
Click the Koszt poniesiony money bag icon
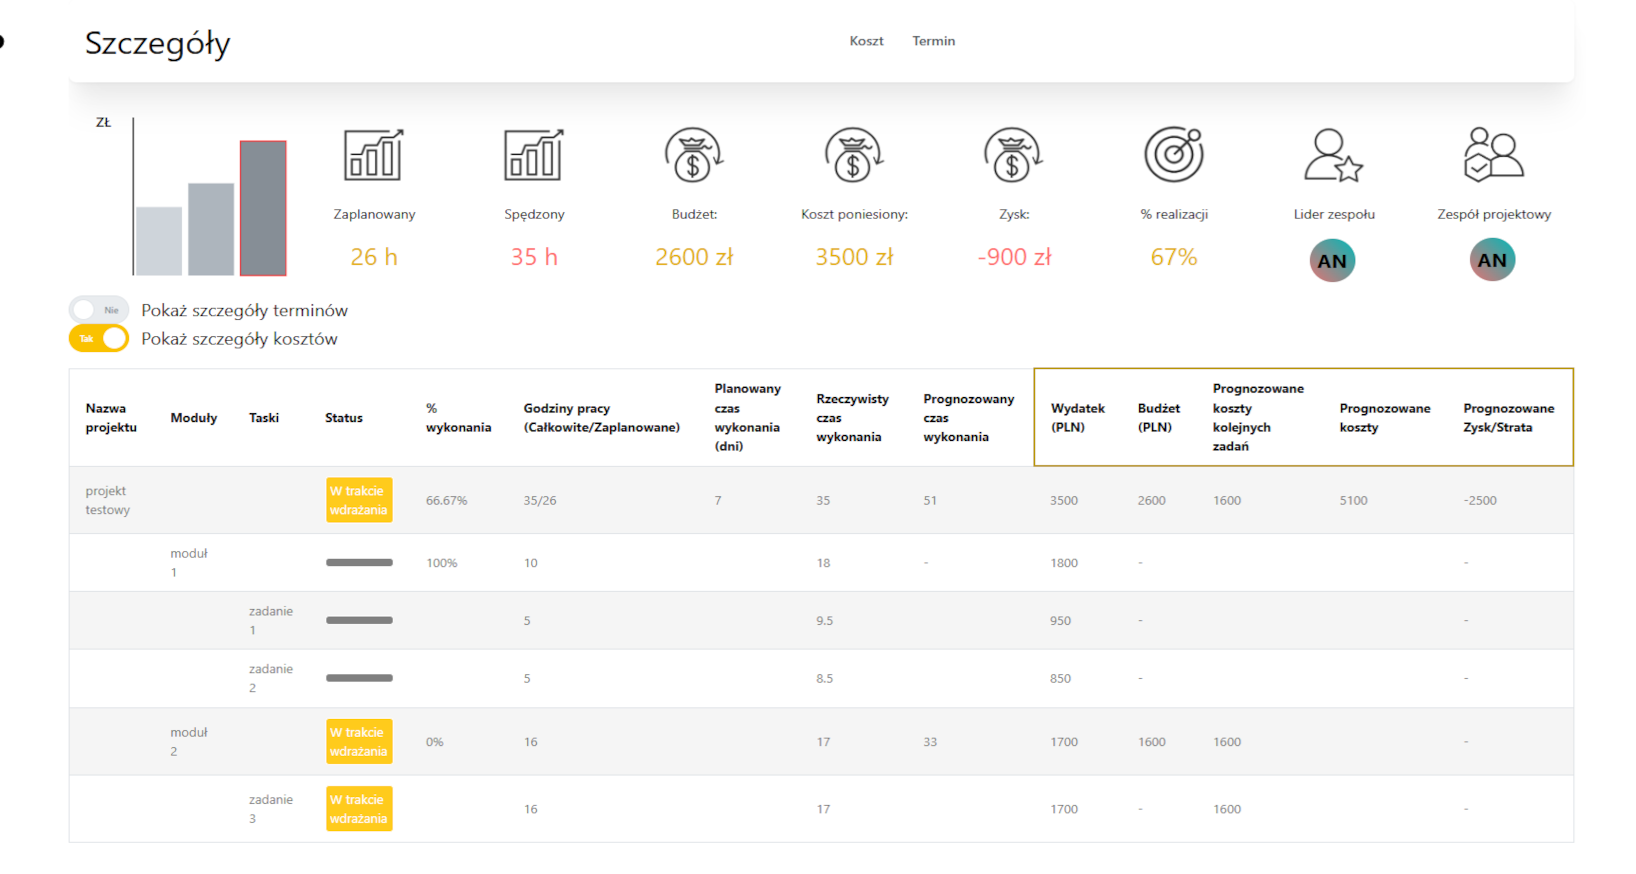[854, 155]
